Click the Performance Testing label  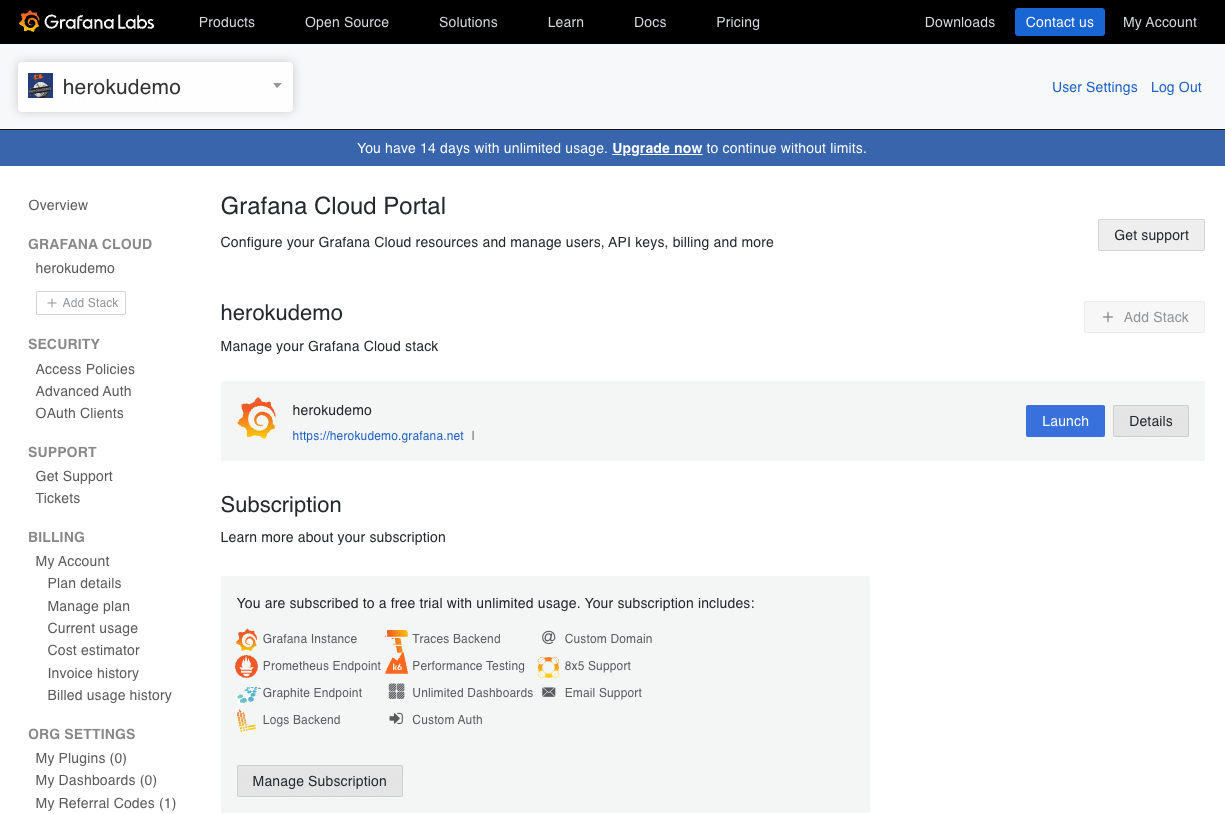pos(469,666)
